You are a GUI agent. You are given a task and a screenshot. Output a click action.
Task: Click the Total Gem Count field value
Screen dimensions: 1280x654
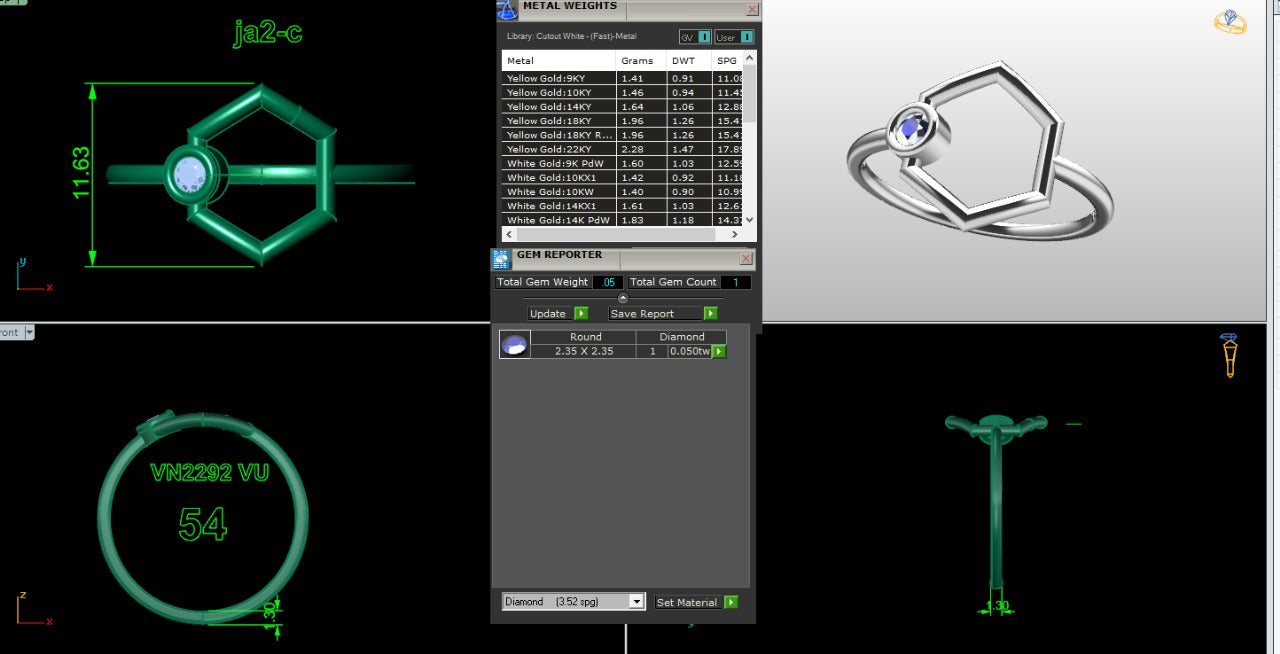736,282
